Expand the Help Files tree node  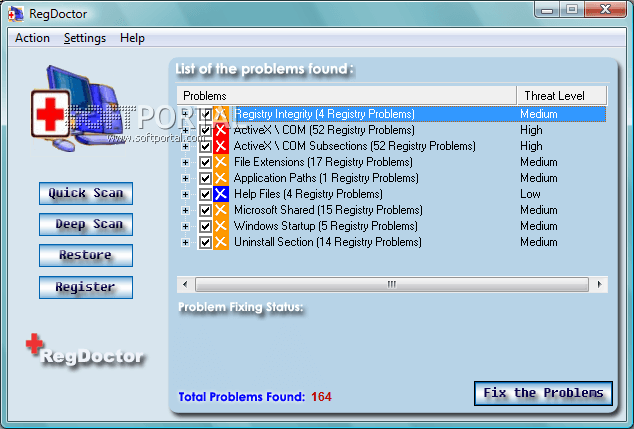(185, 194)
